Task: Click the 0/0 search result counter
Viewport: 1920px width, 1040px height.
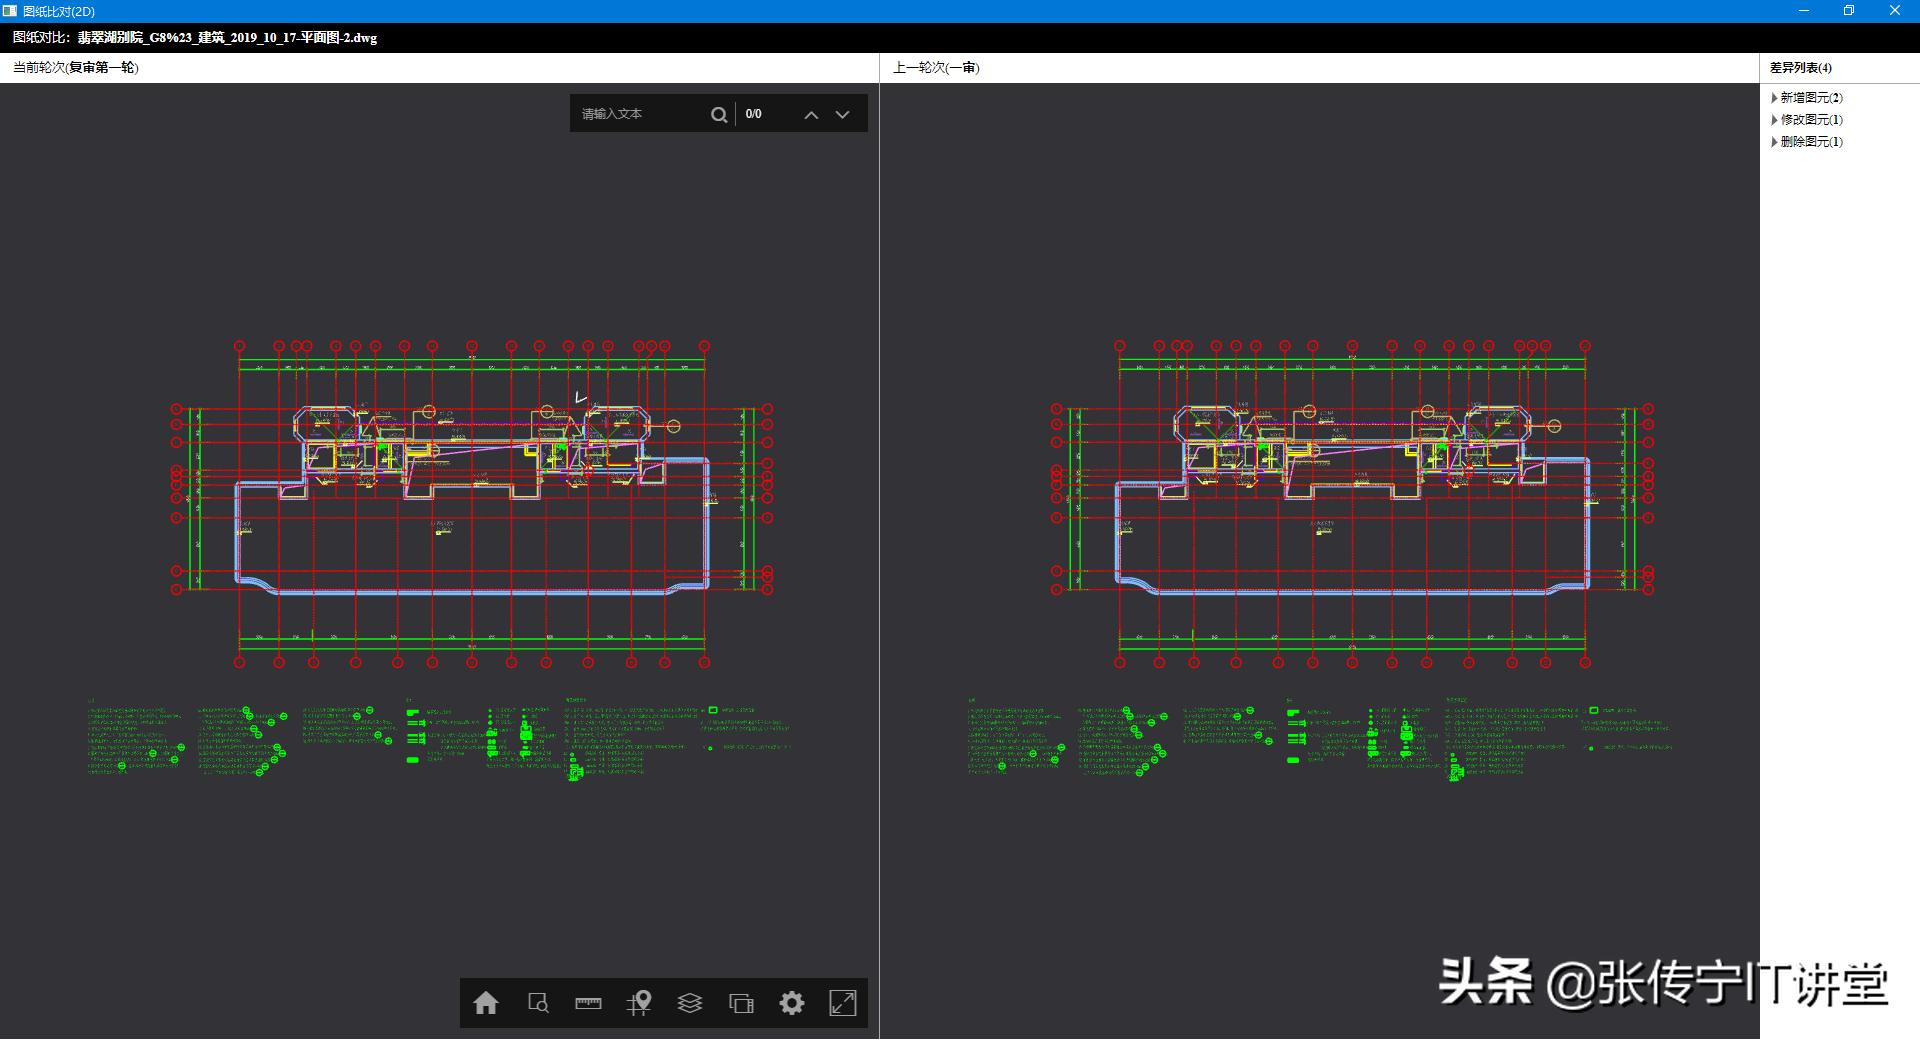Action: [752, 114]
